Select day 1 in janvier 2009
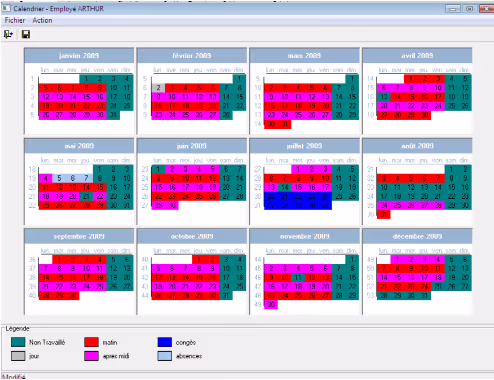Image resolution: width=494 pixels, height=380 pixels. (x=86, y=79)
